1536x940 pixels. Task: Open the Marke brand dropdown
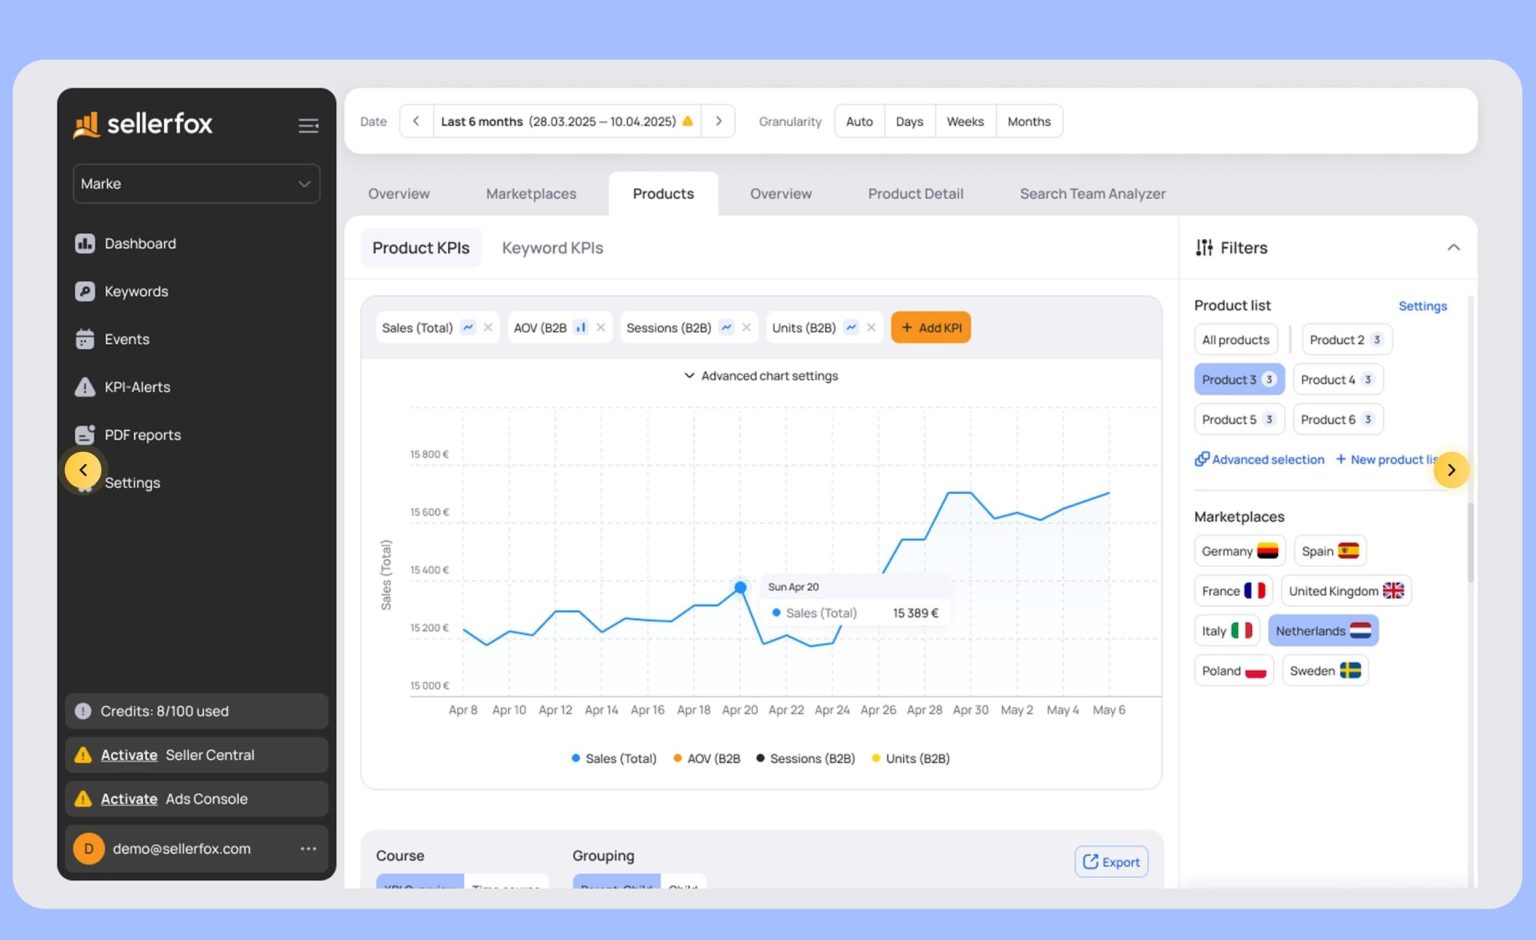pos(196,184)
